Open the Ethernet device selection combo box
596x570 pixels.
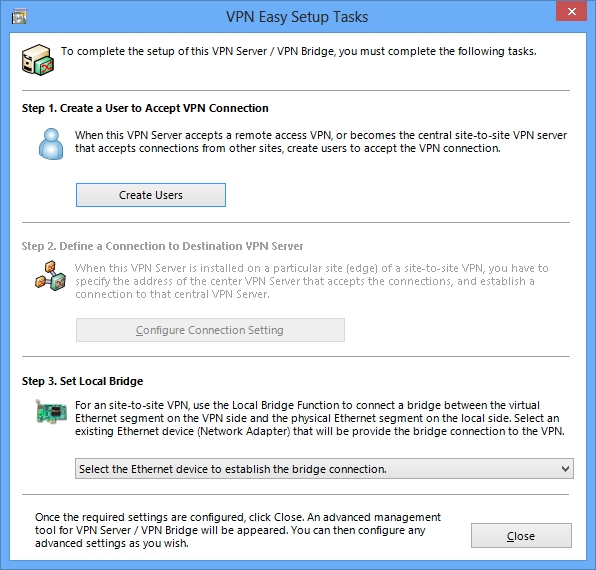pyautogui.click(x=324, y=469)
